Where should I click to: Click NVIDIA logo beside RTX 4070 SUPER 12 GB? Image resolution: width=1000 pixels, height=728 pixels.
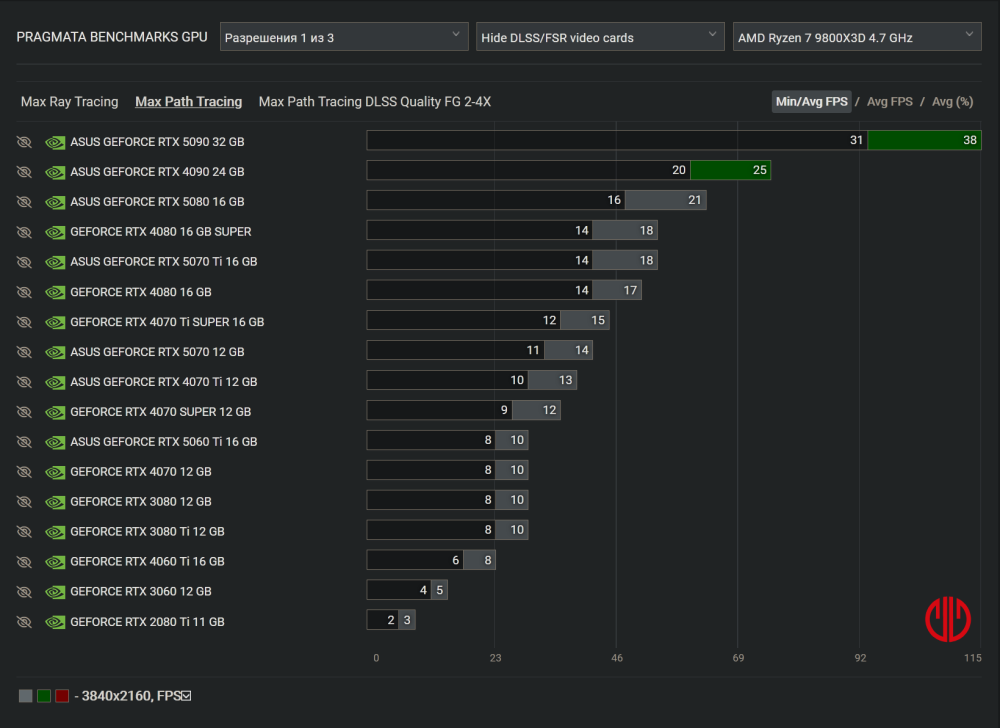coord(55,412)
